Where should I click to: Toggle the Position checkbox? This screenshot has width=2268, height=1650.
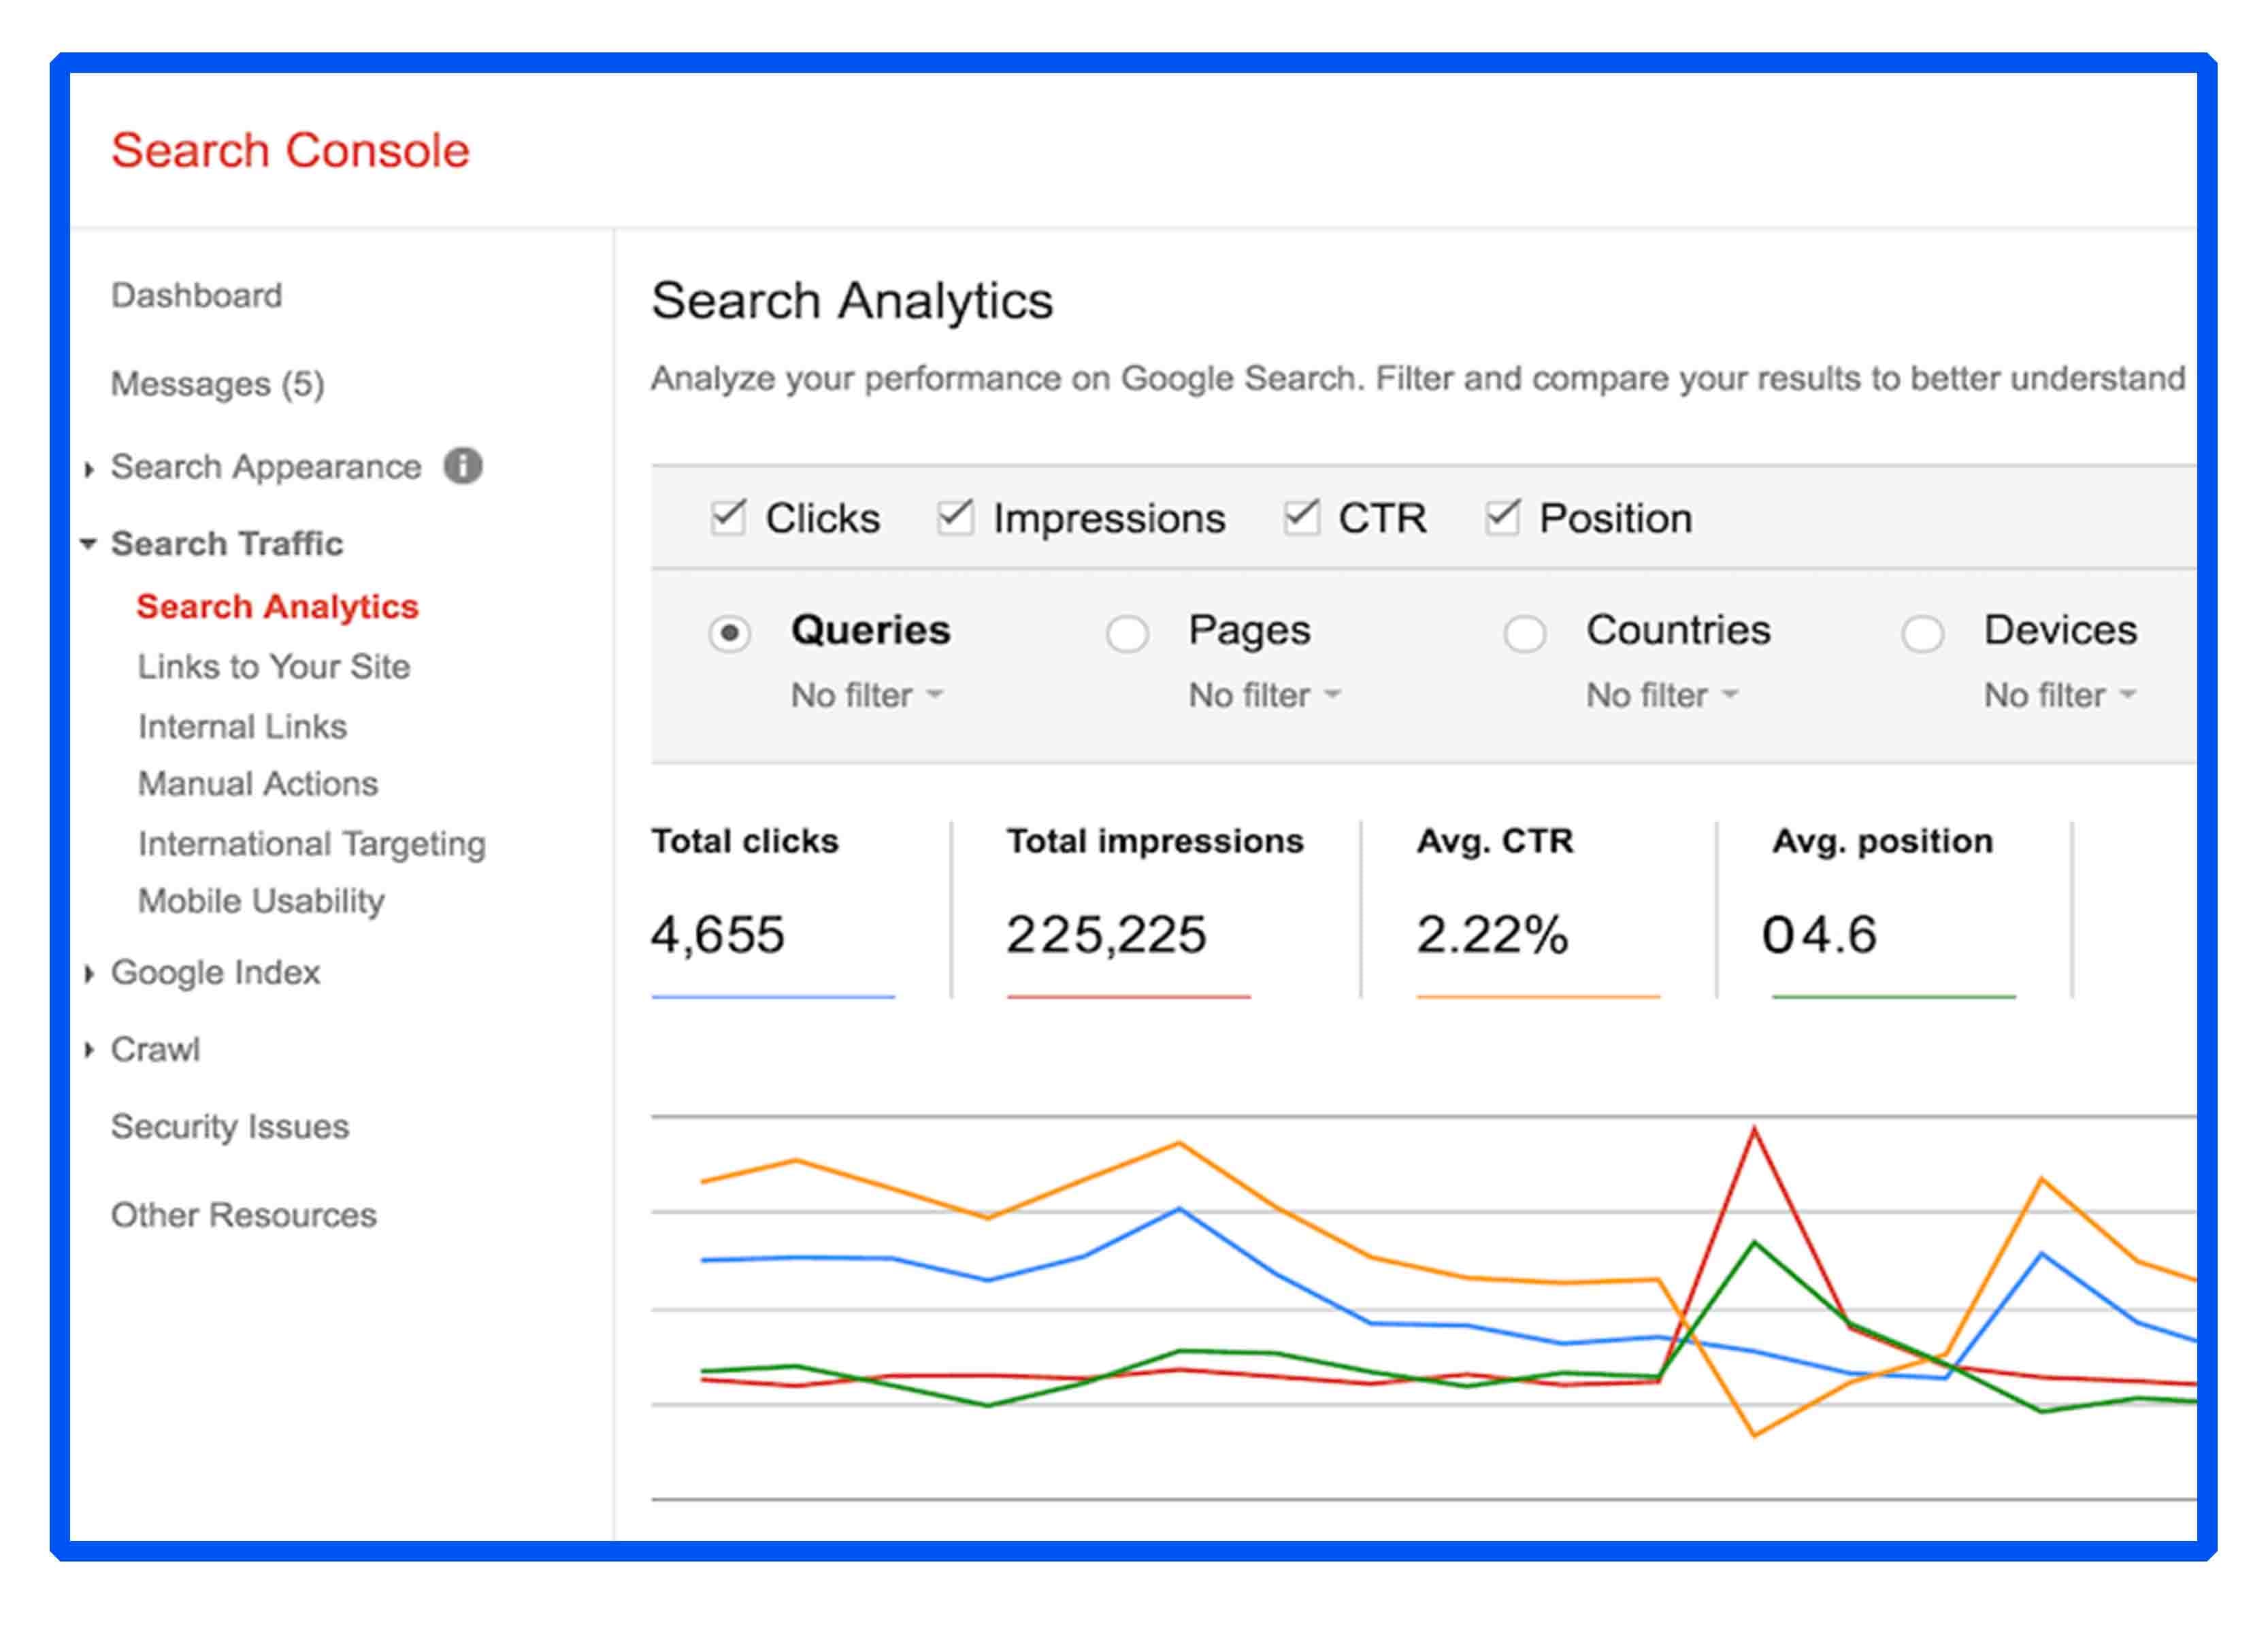pos(1502,518)
